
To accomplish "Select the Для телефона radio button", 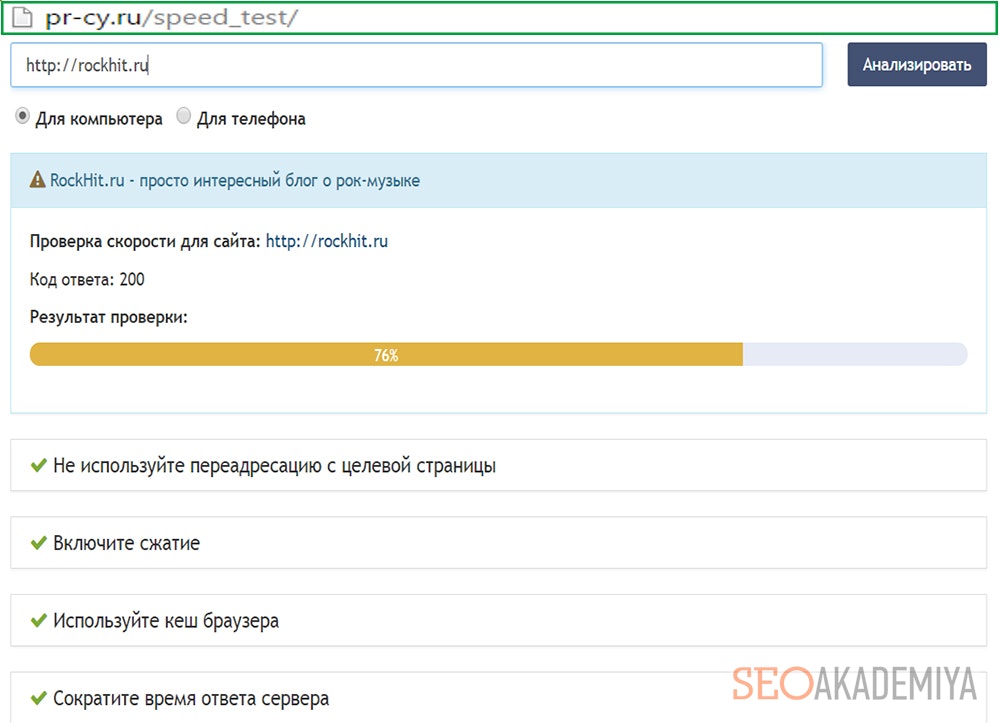I will pos(183,116).
